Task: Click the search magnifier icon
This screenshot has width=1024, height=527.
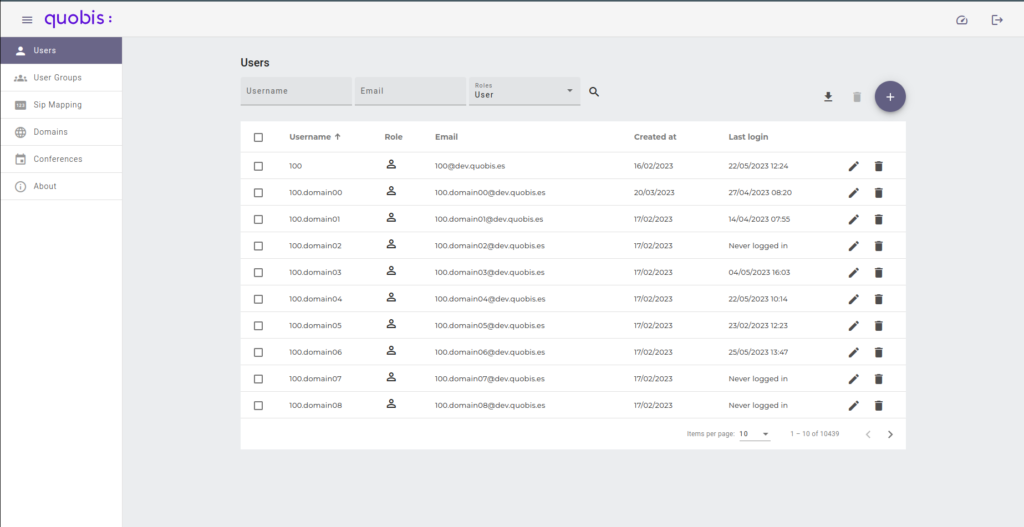Action: pos(594,92)
